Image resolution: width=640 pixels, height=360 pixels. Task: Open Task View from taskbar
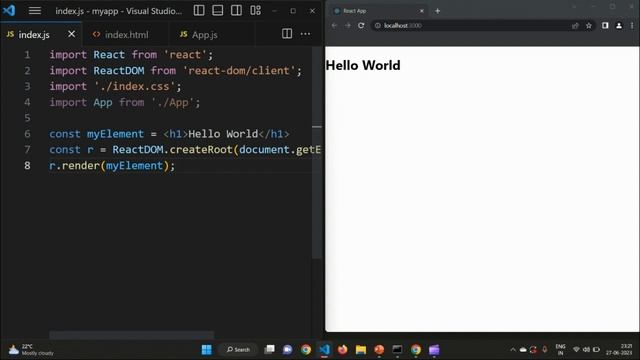pyautogui.click(x=269, y=349)
